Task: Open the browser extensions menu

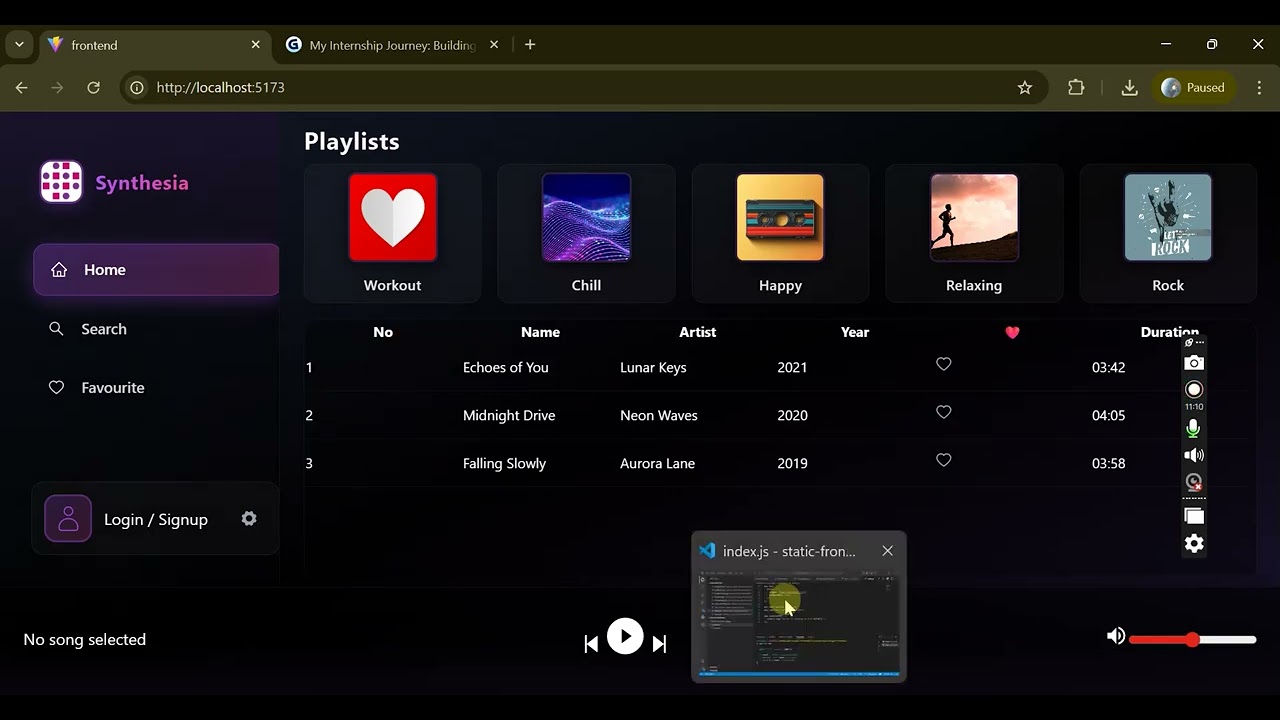Action: click(x=1076, y=88)
